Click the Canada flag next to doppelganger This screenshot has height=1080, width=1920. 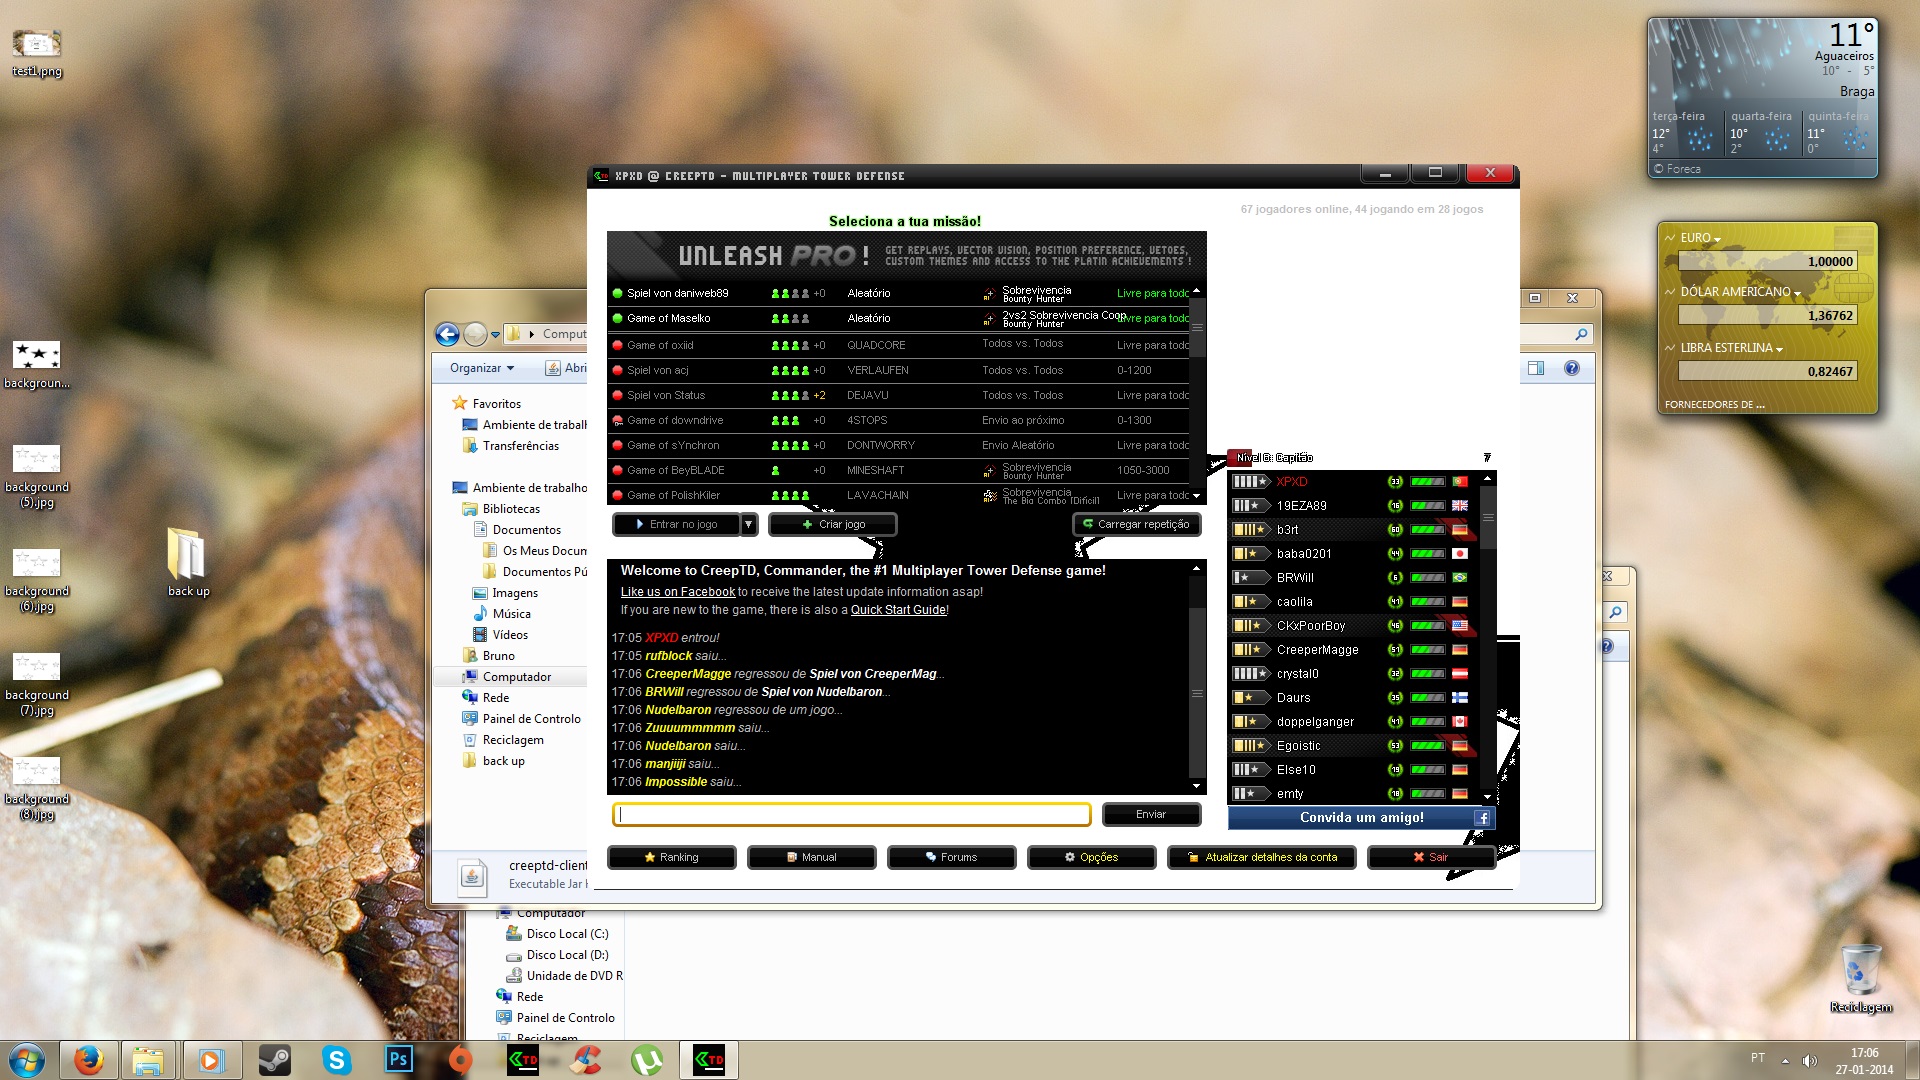point(1459,722)
